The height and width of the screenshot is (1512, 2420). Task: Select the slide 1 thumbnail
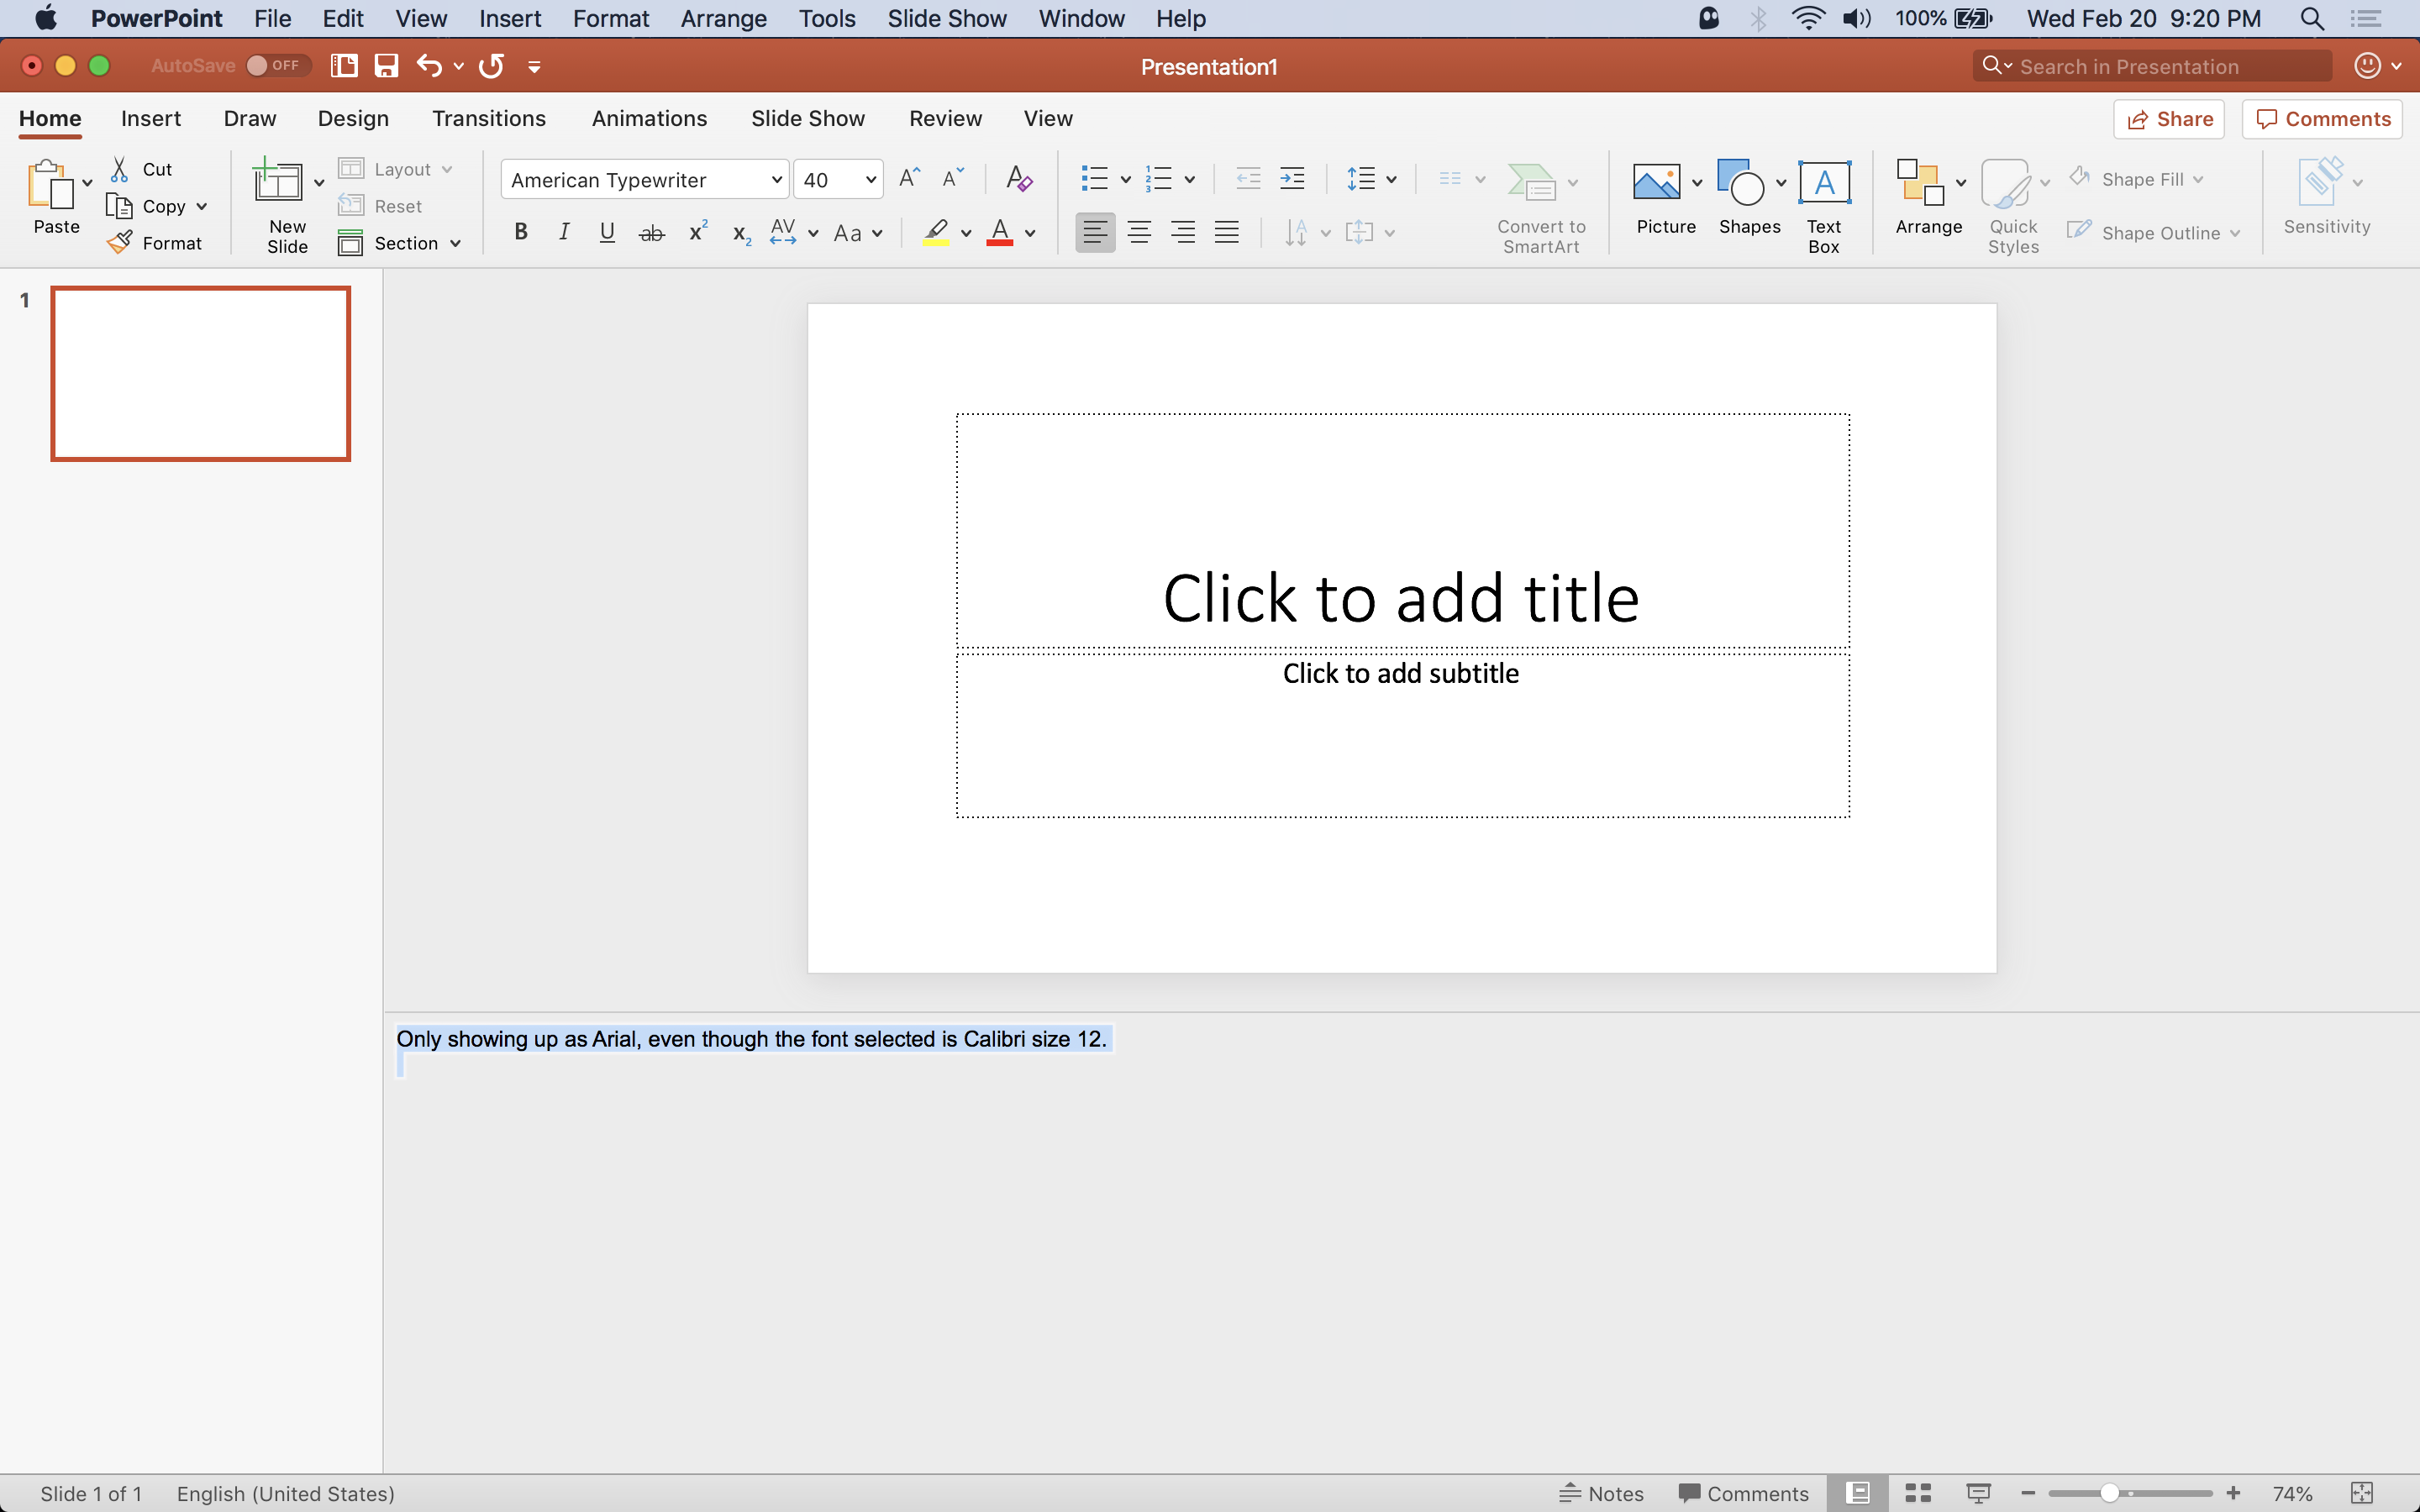tap(200, 374)
